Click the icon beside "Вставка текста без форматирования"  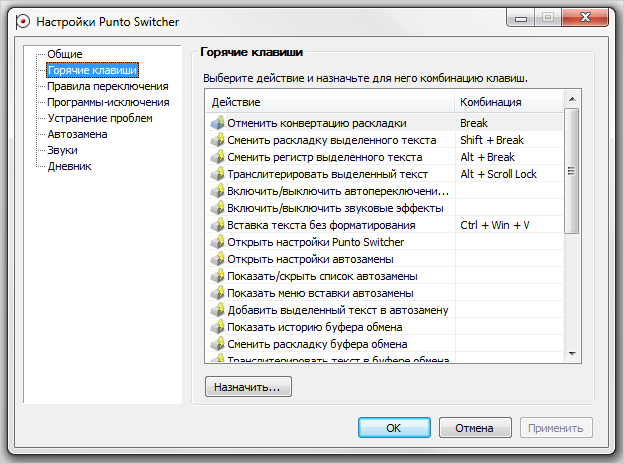coord(217,225)
